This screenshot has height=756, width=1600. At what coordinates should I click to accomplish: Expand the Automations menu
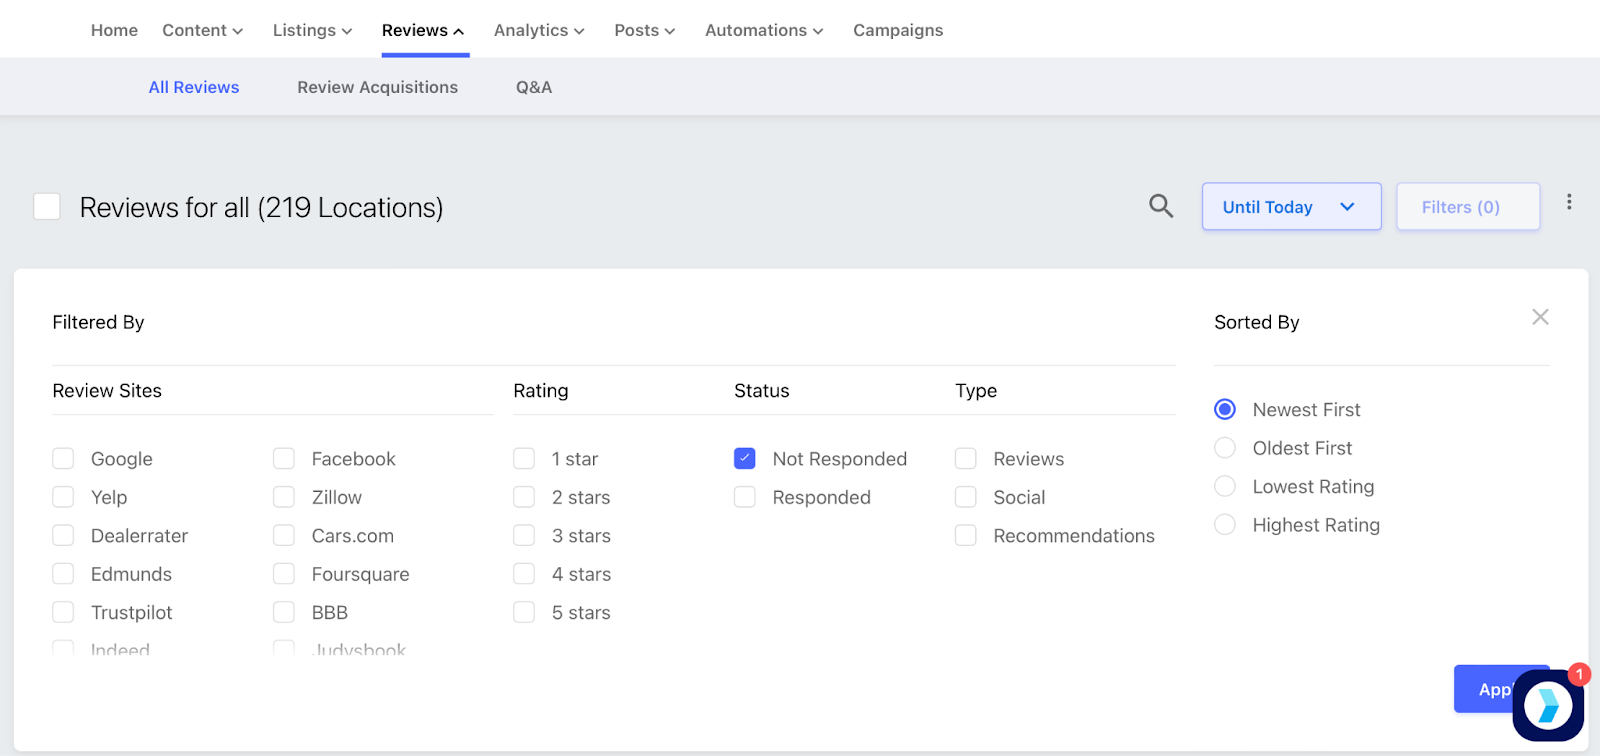[x=765, y=30]
